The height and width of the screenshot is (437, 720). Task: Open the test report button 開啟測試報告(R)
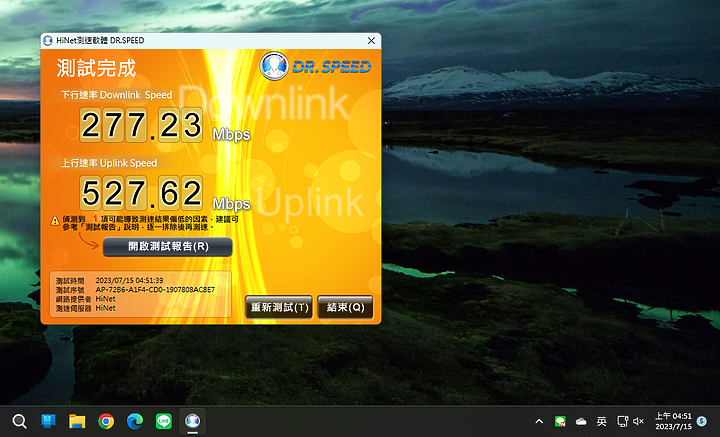pos(168,247)
